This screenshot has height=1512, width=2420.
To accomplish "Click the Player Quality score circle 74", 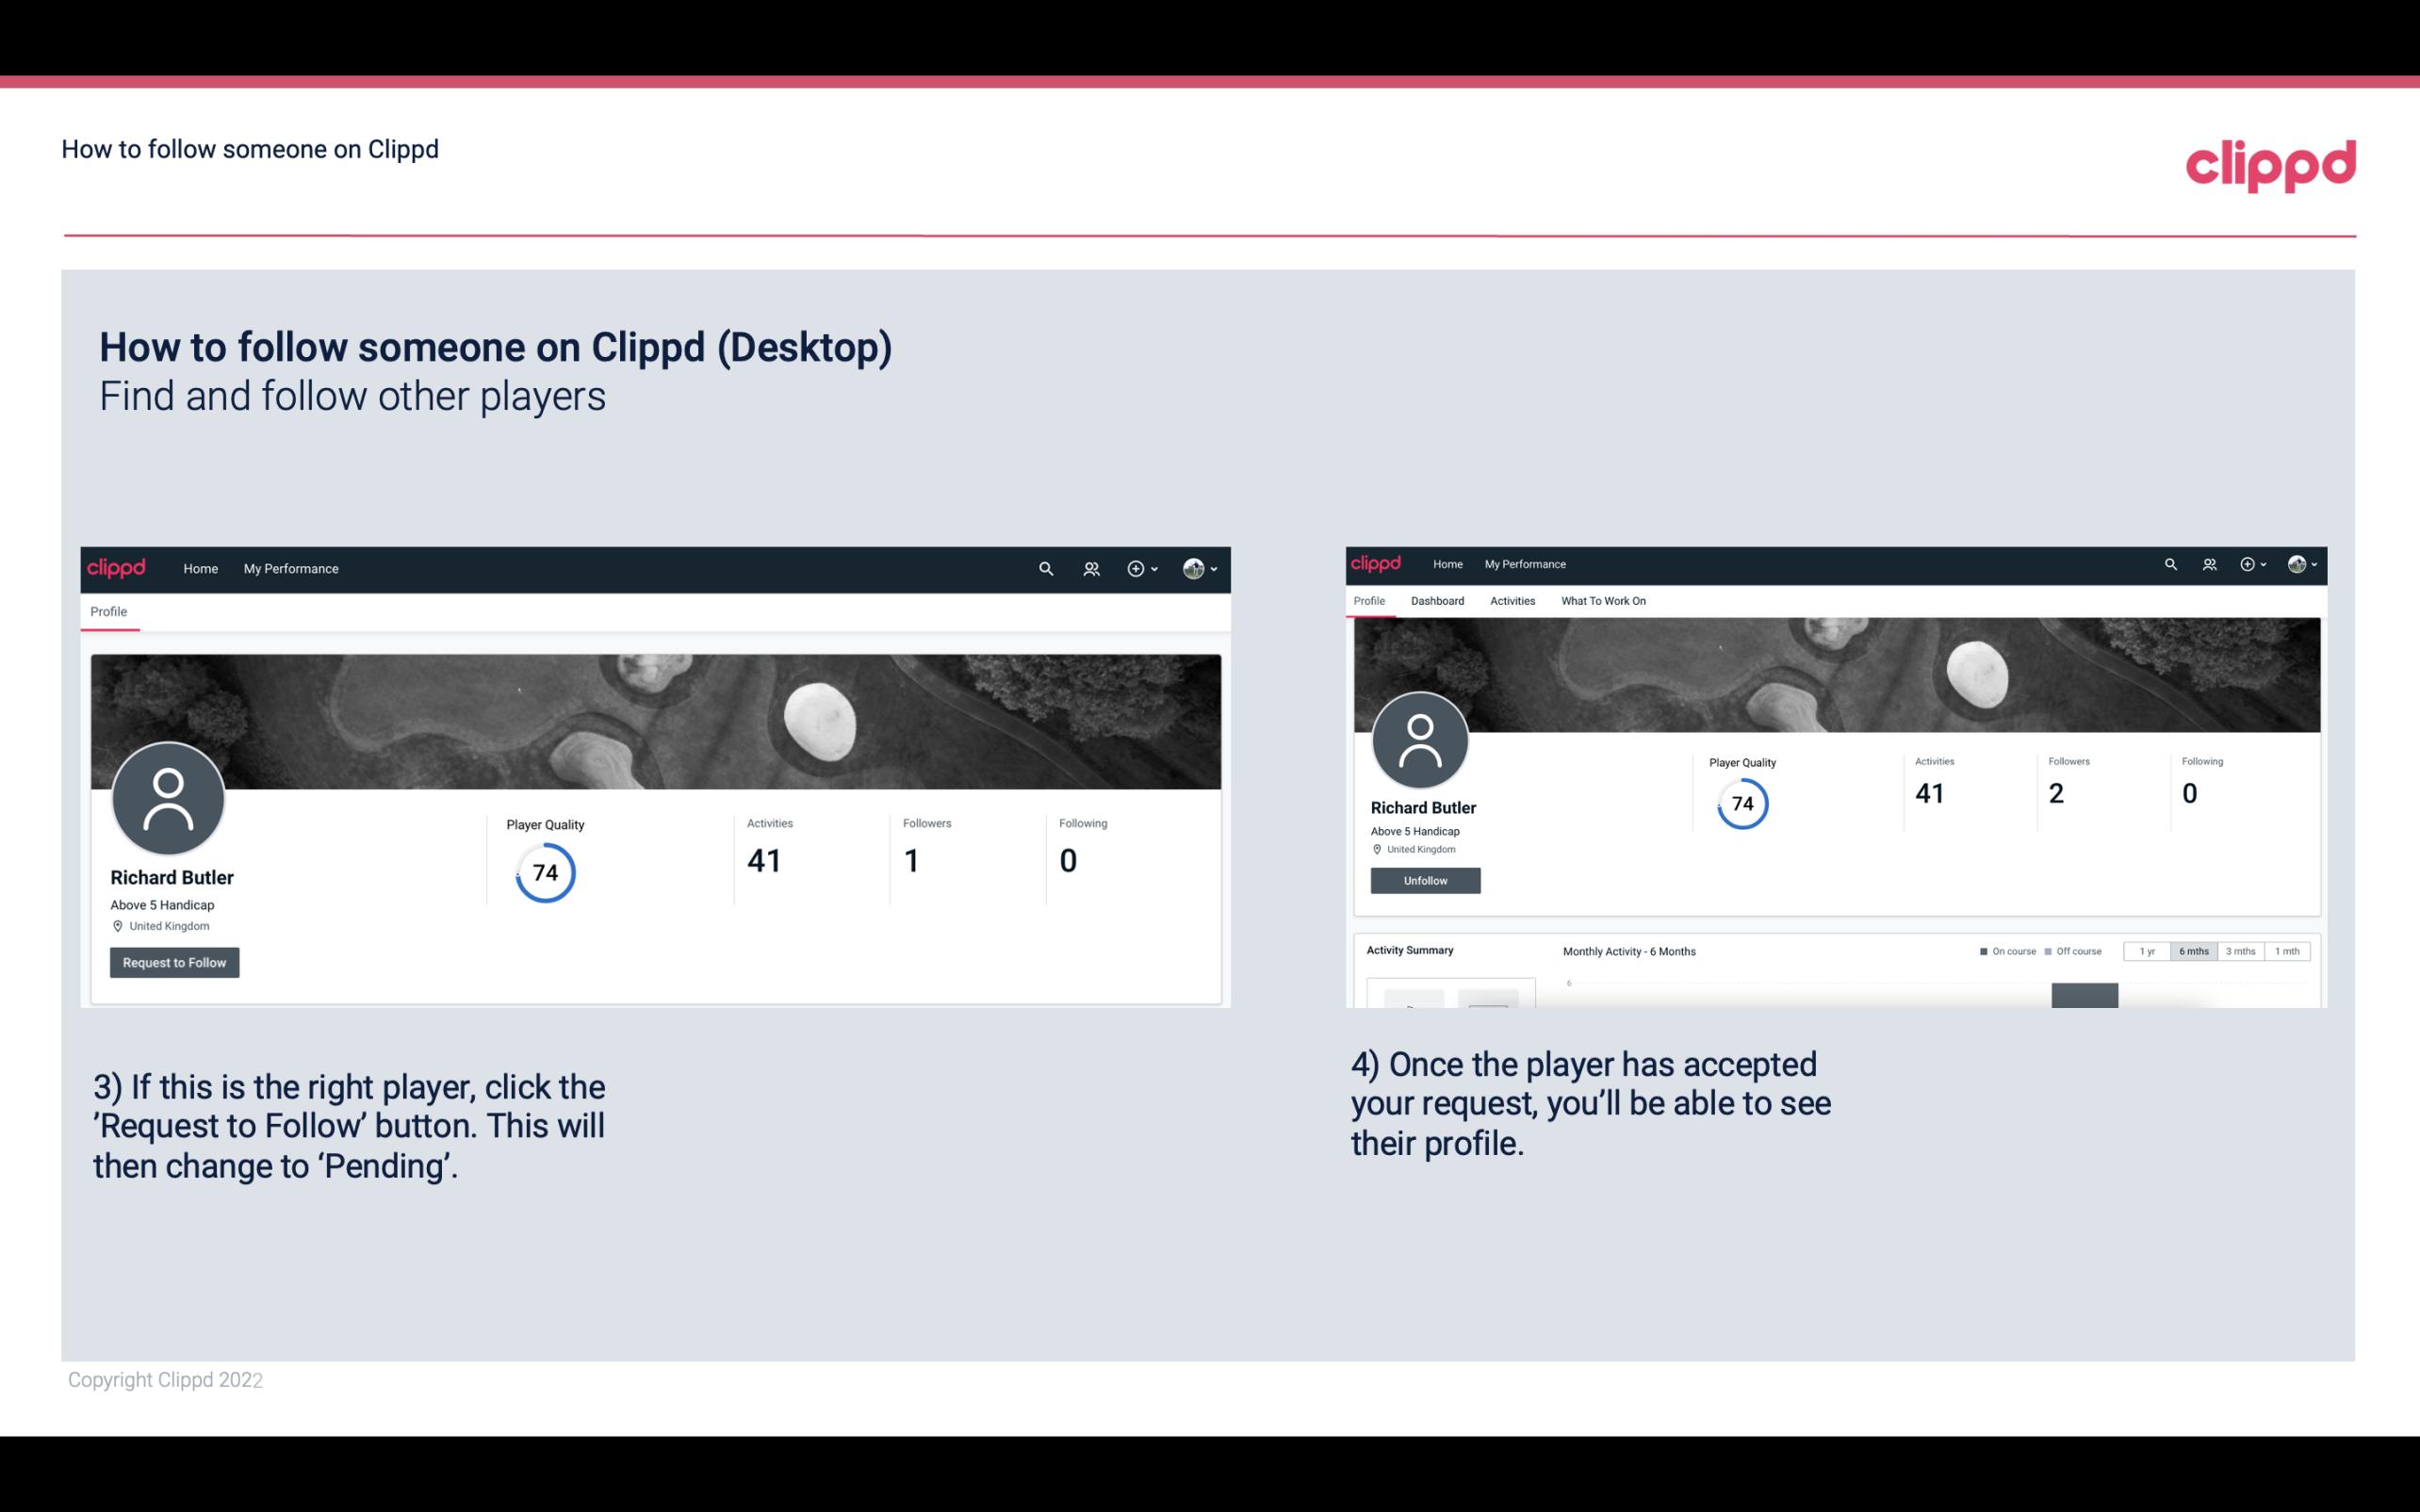I will pyautogui.click(x=544, y=872).
